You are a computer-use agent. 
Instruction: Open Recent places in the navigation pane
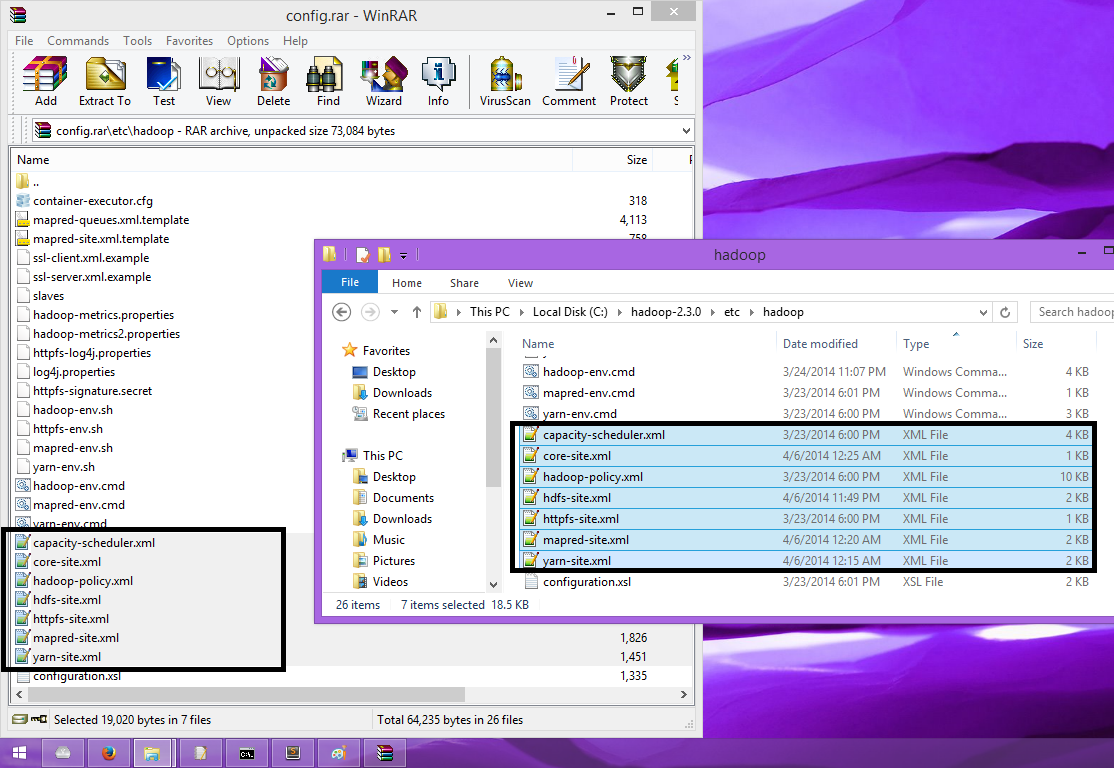399,414
